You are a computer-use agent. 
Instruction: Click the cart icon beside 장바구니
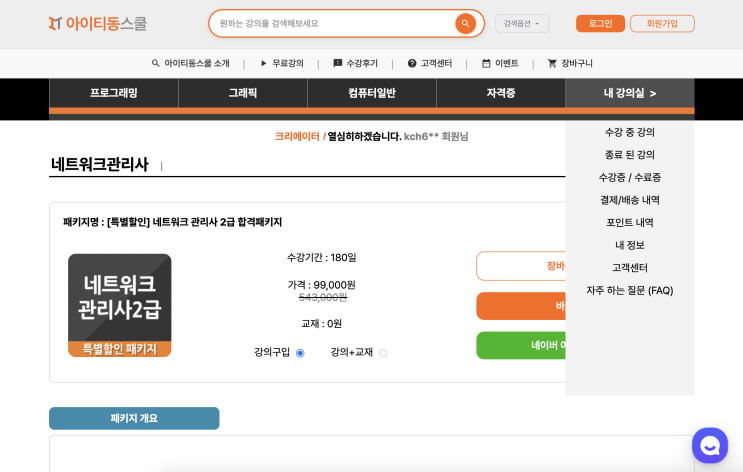pyautogui.click(x=552, y=63)
